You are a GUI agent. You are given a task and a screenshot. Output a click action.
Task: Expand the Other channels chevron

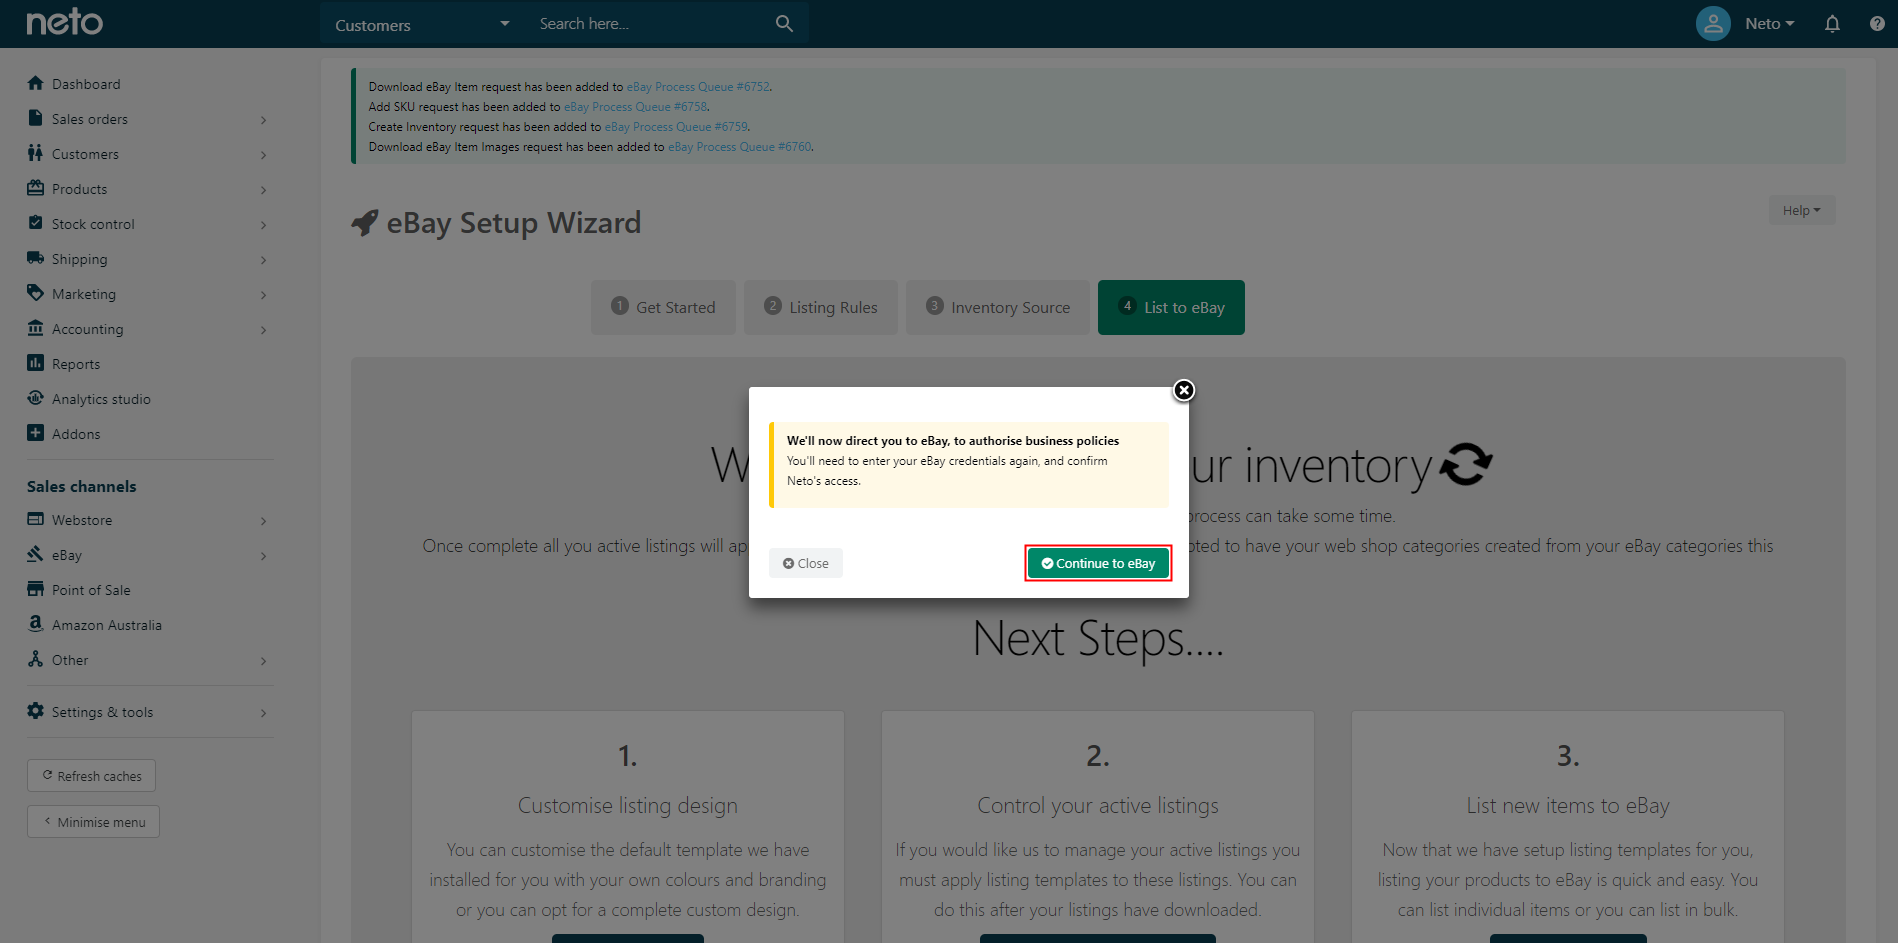point(263,661)
